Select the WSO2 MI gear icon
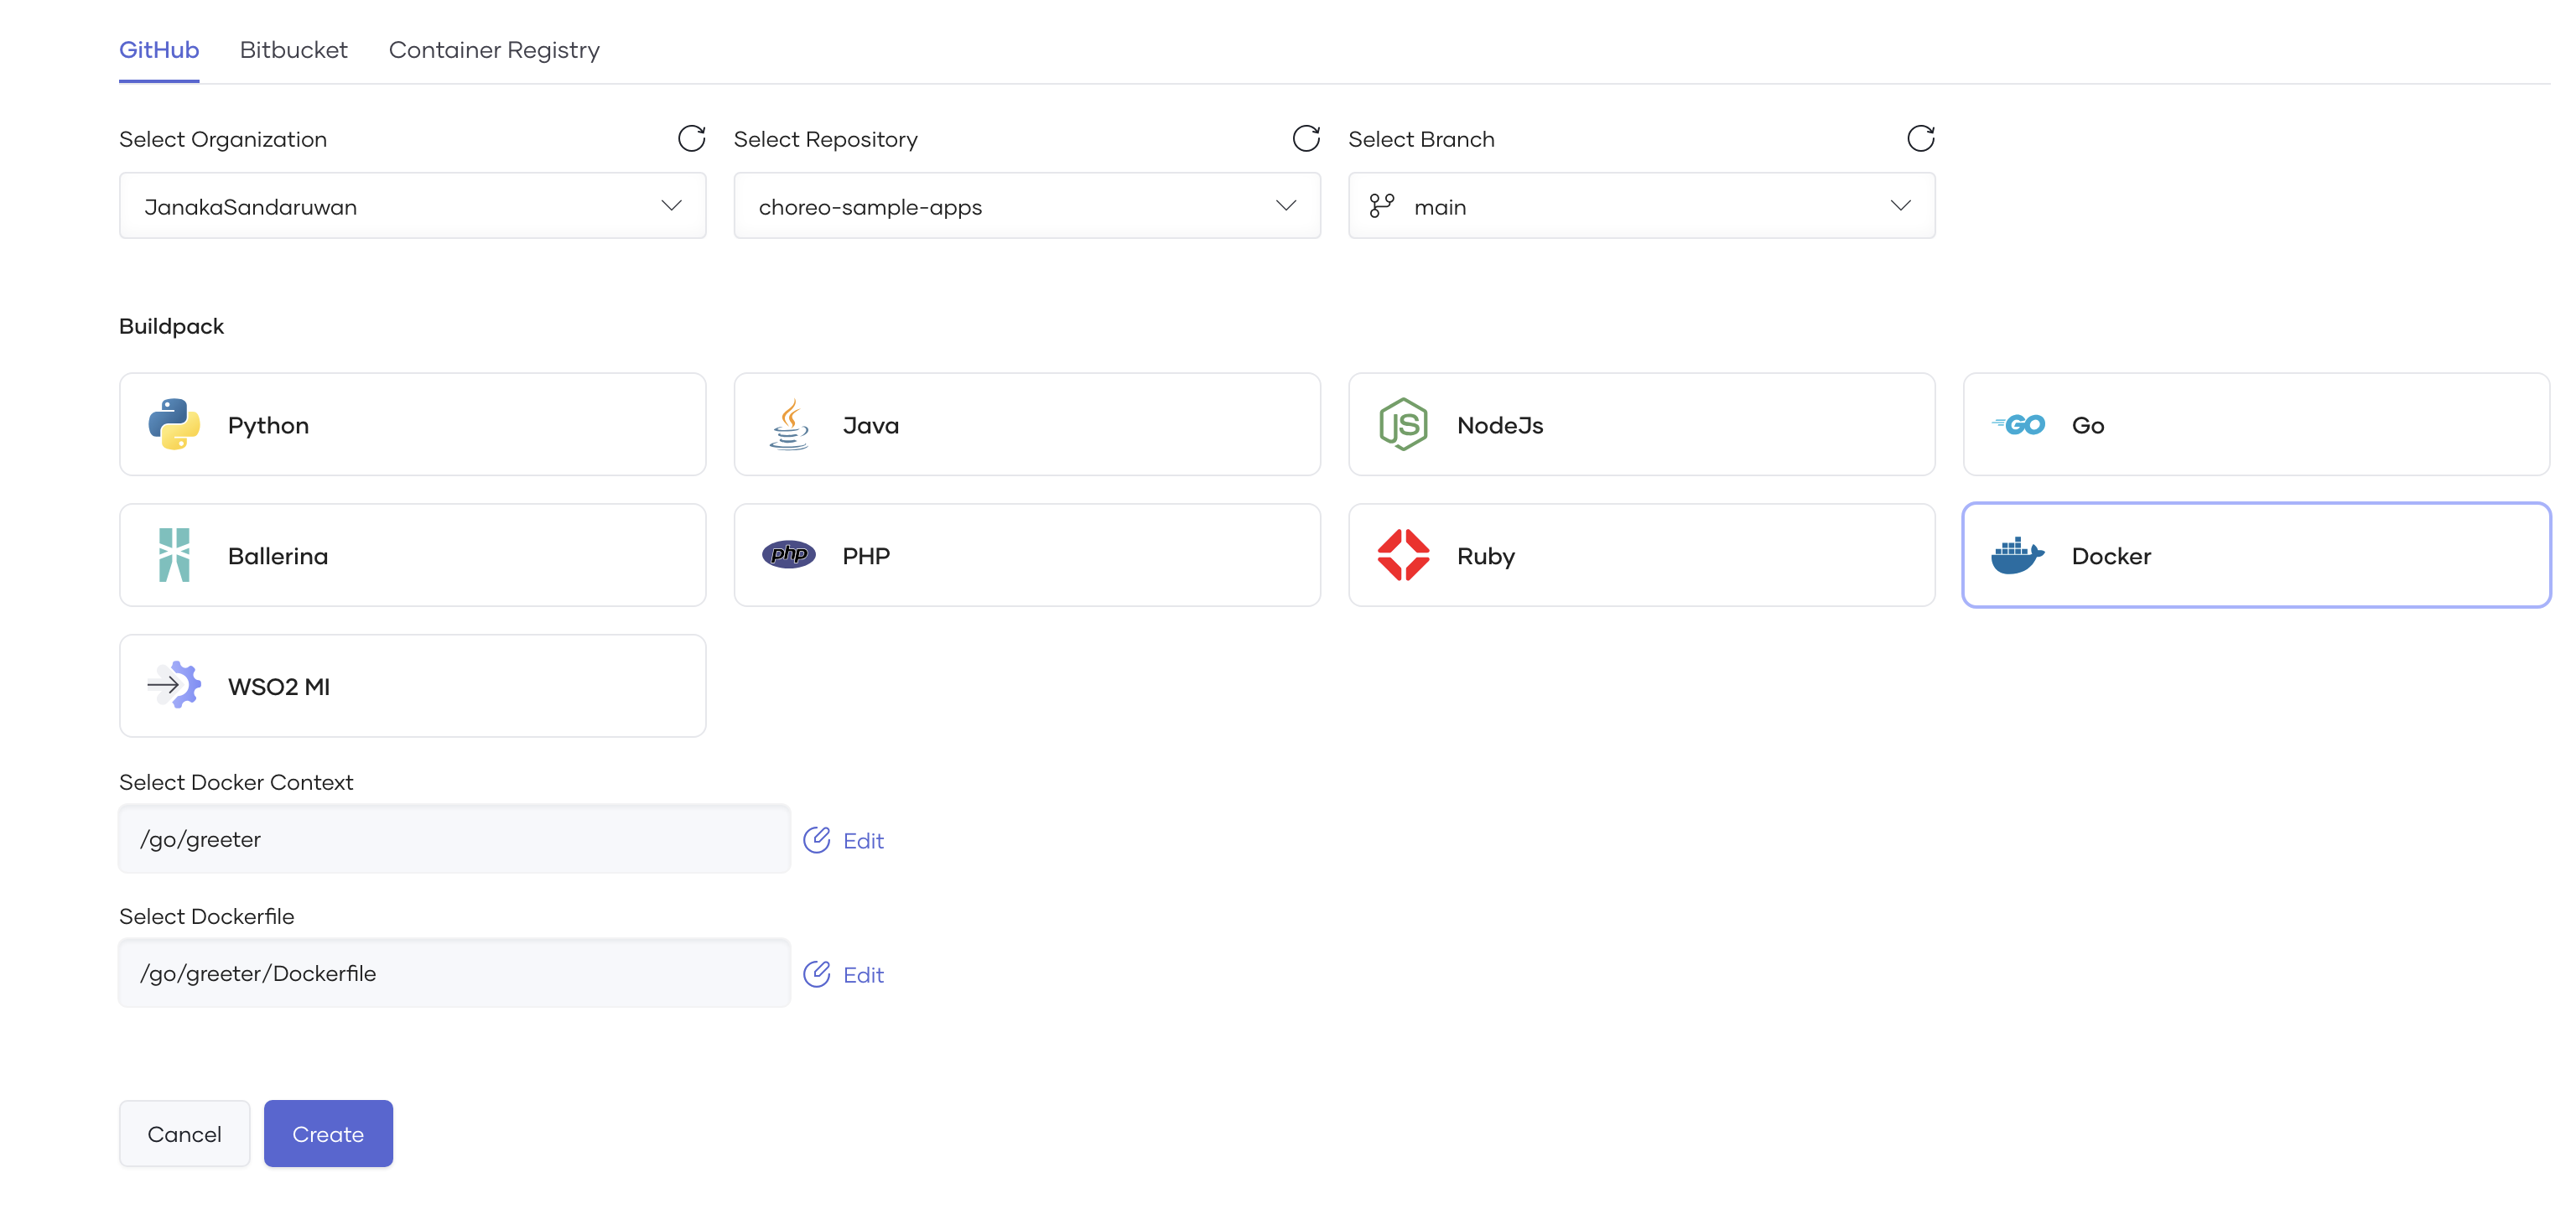The width and height of the screenshot is (2576, 1209). [x=174, y=685]
